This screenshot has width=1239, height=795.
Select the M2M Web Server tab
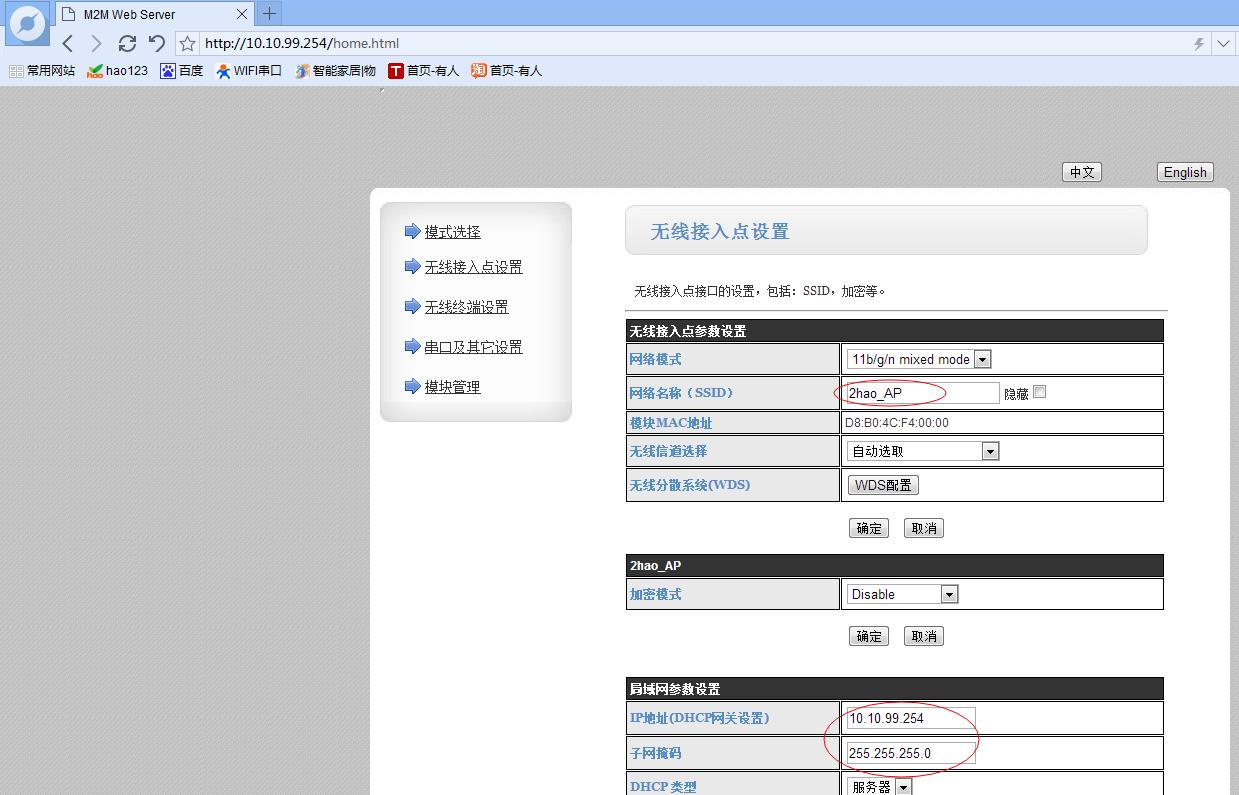[153, 14]
